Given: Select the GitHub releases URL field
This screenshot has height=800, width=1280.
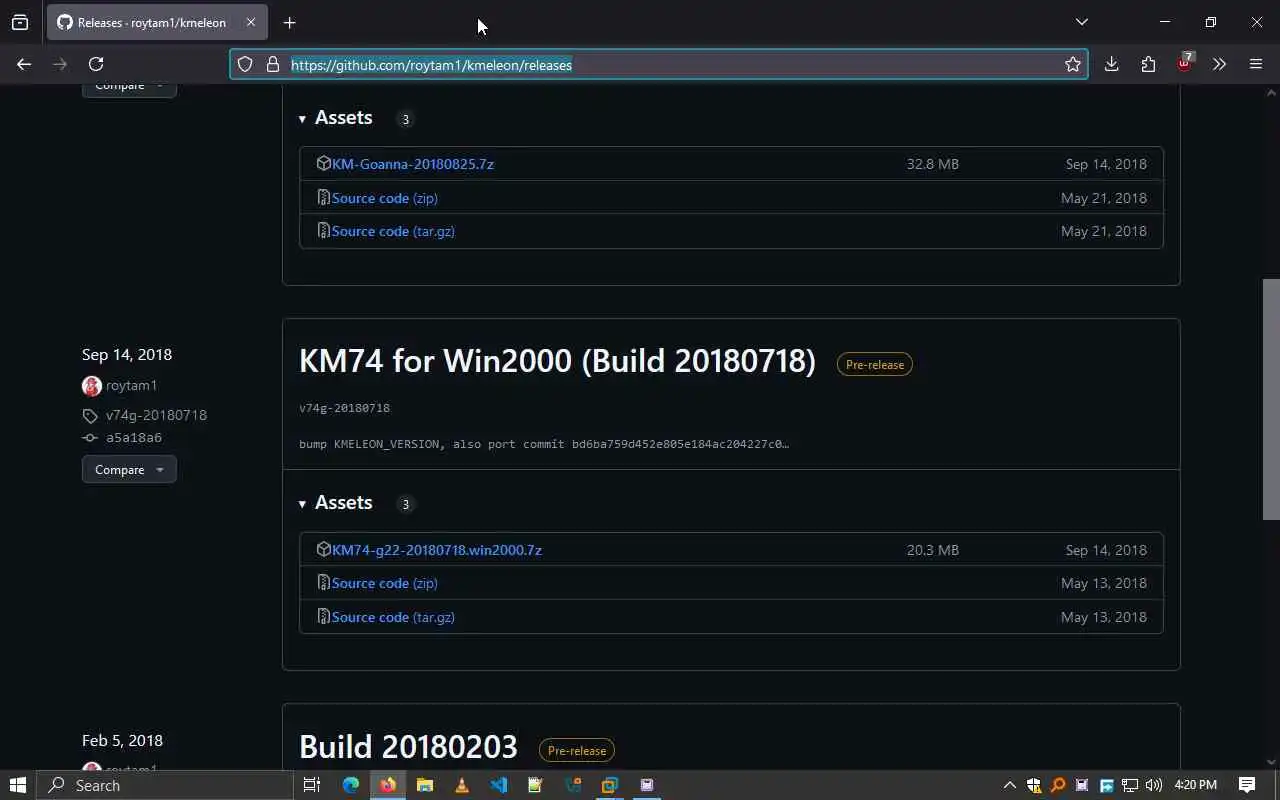Looking at the screenshot, I should pos(660,64).
